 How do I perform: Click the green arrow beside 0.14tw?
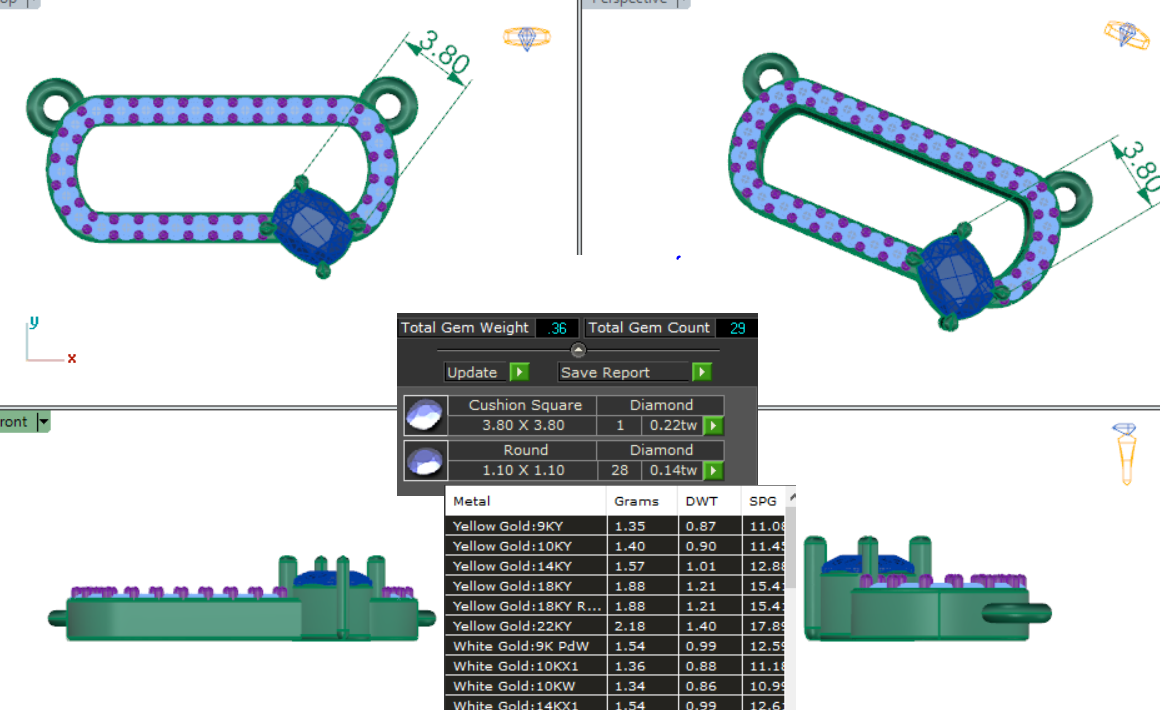(713, 470)
